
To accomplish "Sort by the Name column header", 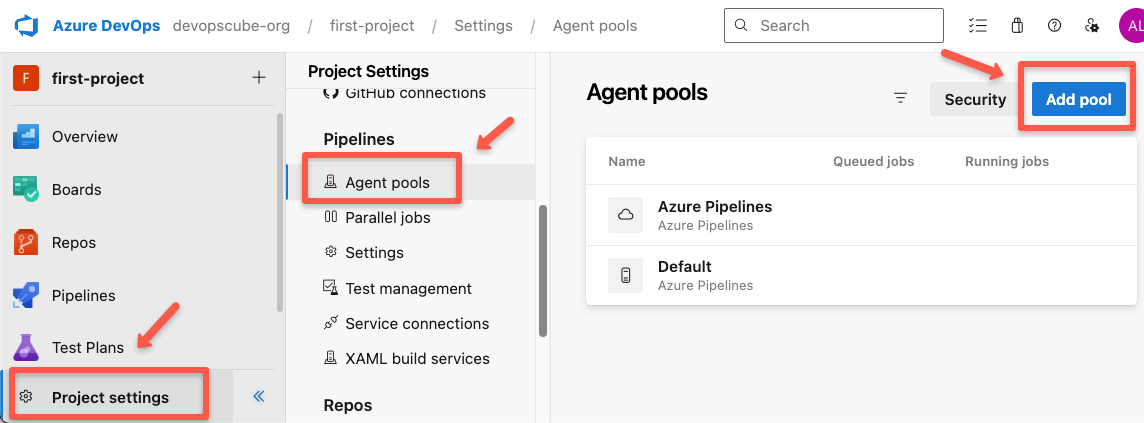I will (627, 161).
